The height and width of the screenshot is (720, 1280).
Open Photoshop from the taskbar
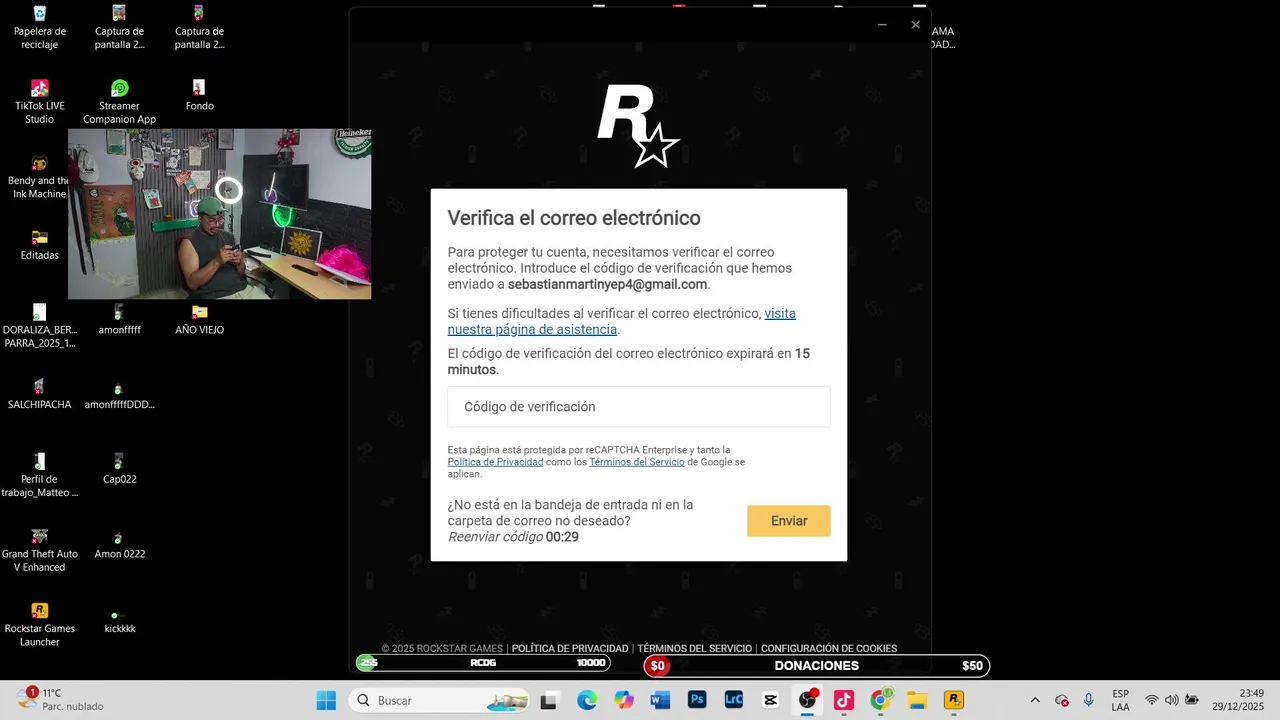coord(697,700)
